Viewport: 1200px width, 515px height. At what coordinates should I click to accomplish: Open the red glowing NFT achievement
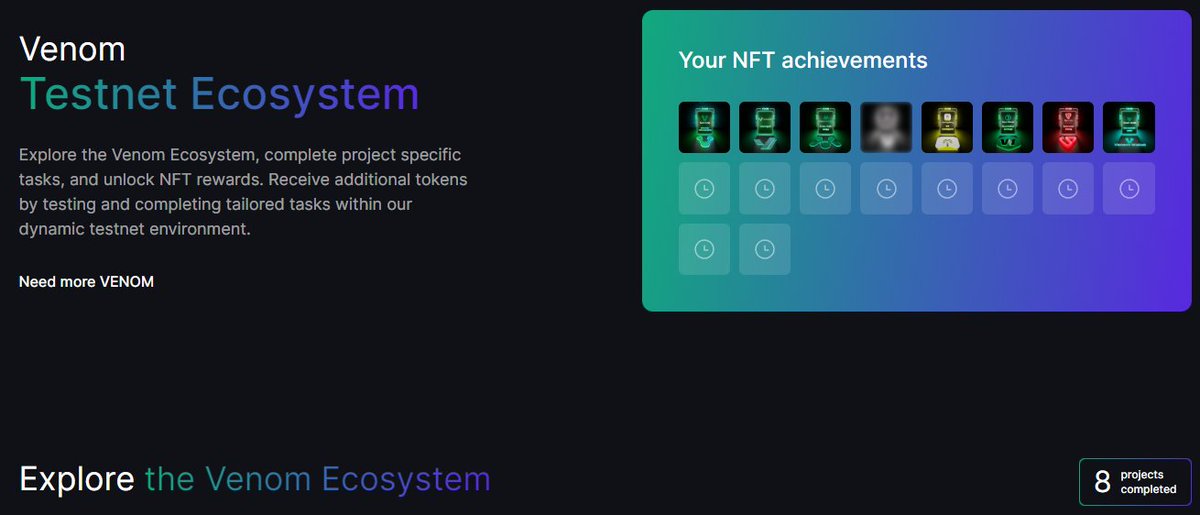(1068, 128)
